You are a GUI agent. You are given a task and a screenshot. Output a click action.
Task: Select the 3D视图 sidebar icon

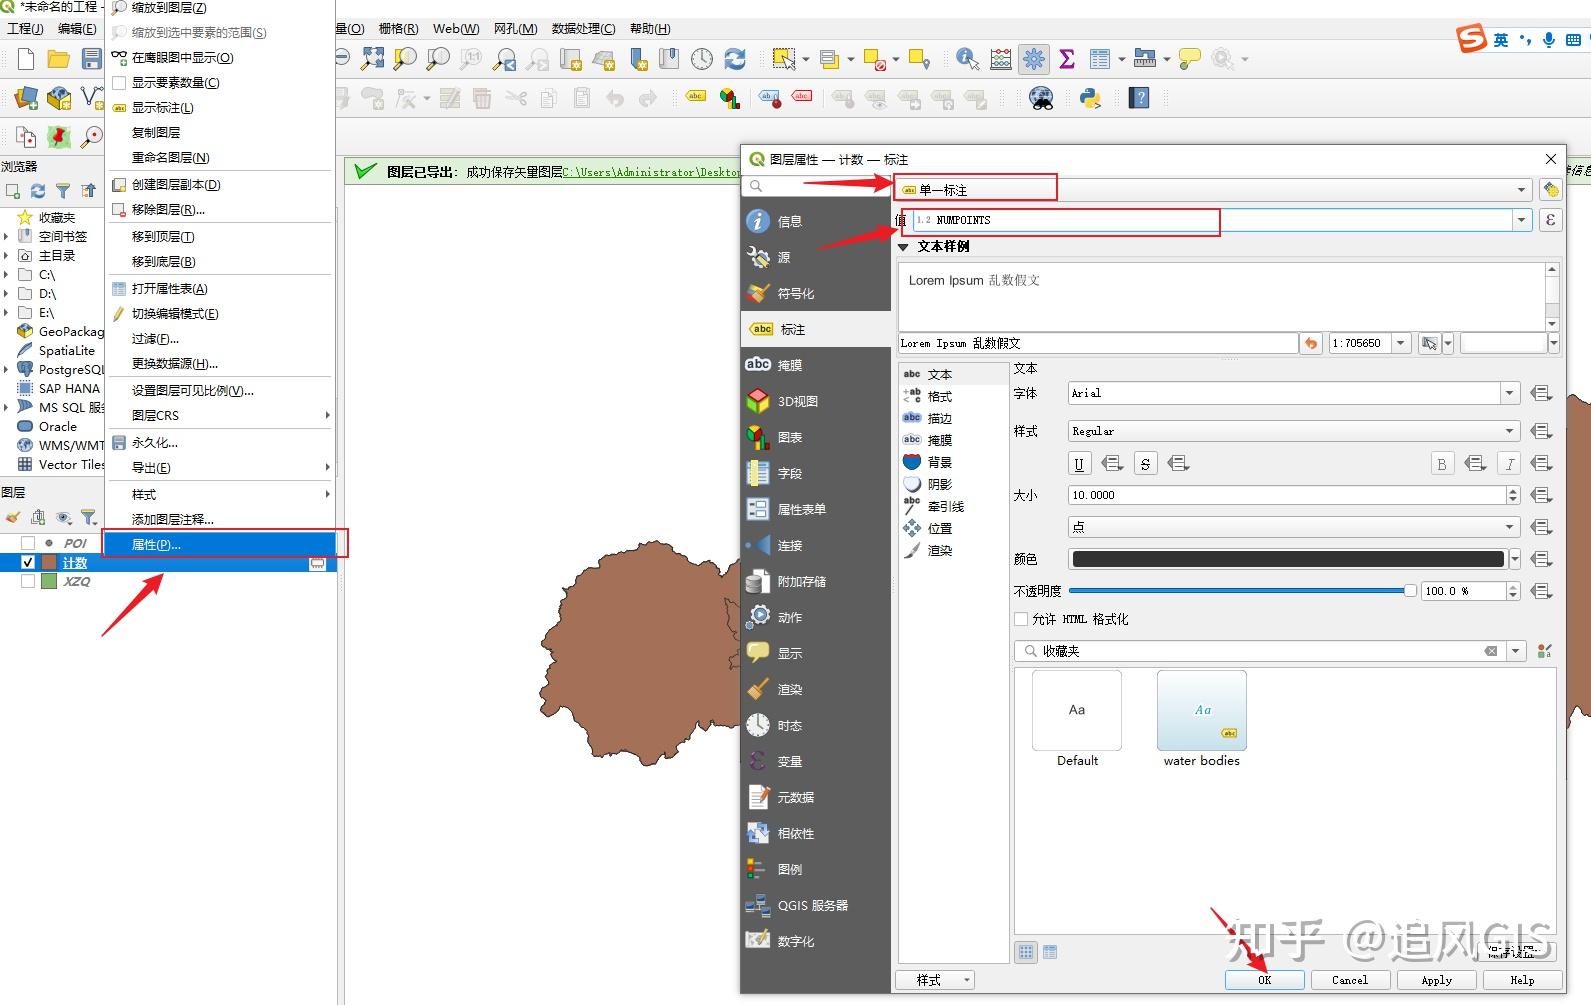(758, 401)
